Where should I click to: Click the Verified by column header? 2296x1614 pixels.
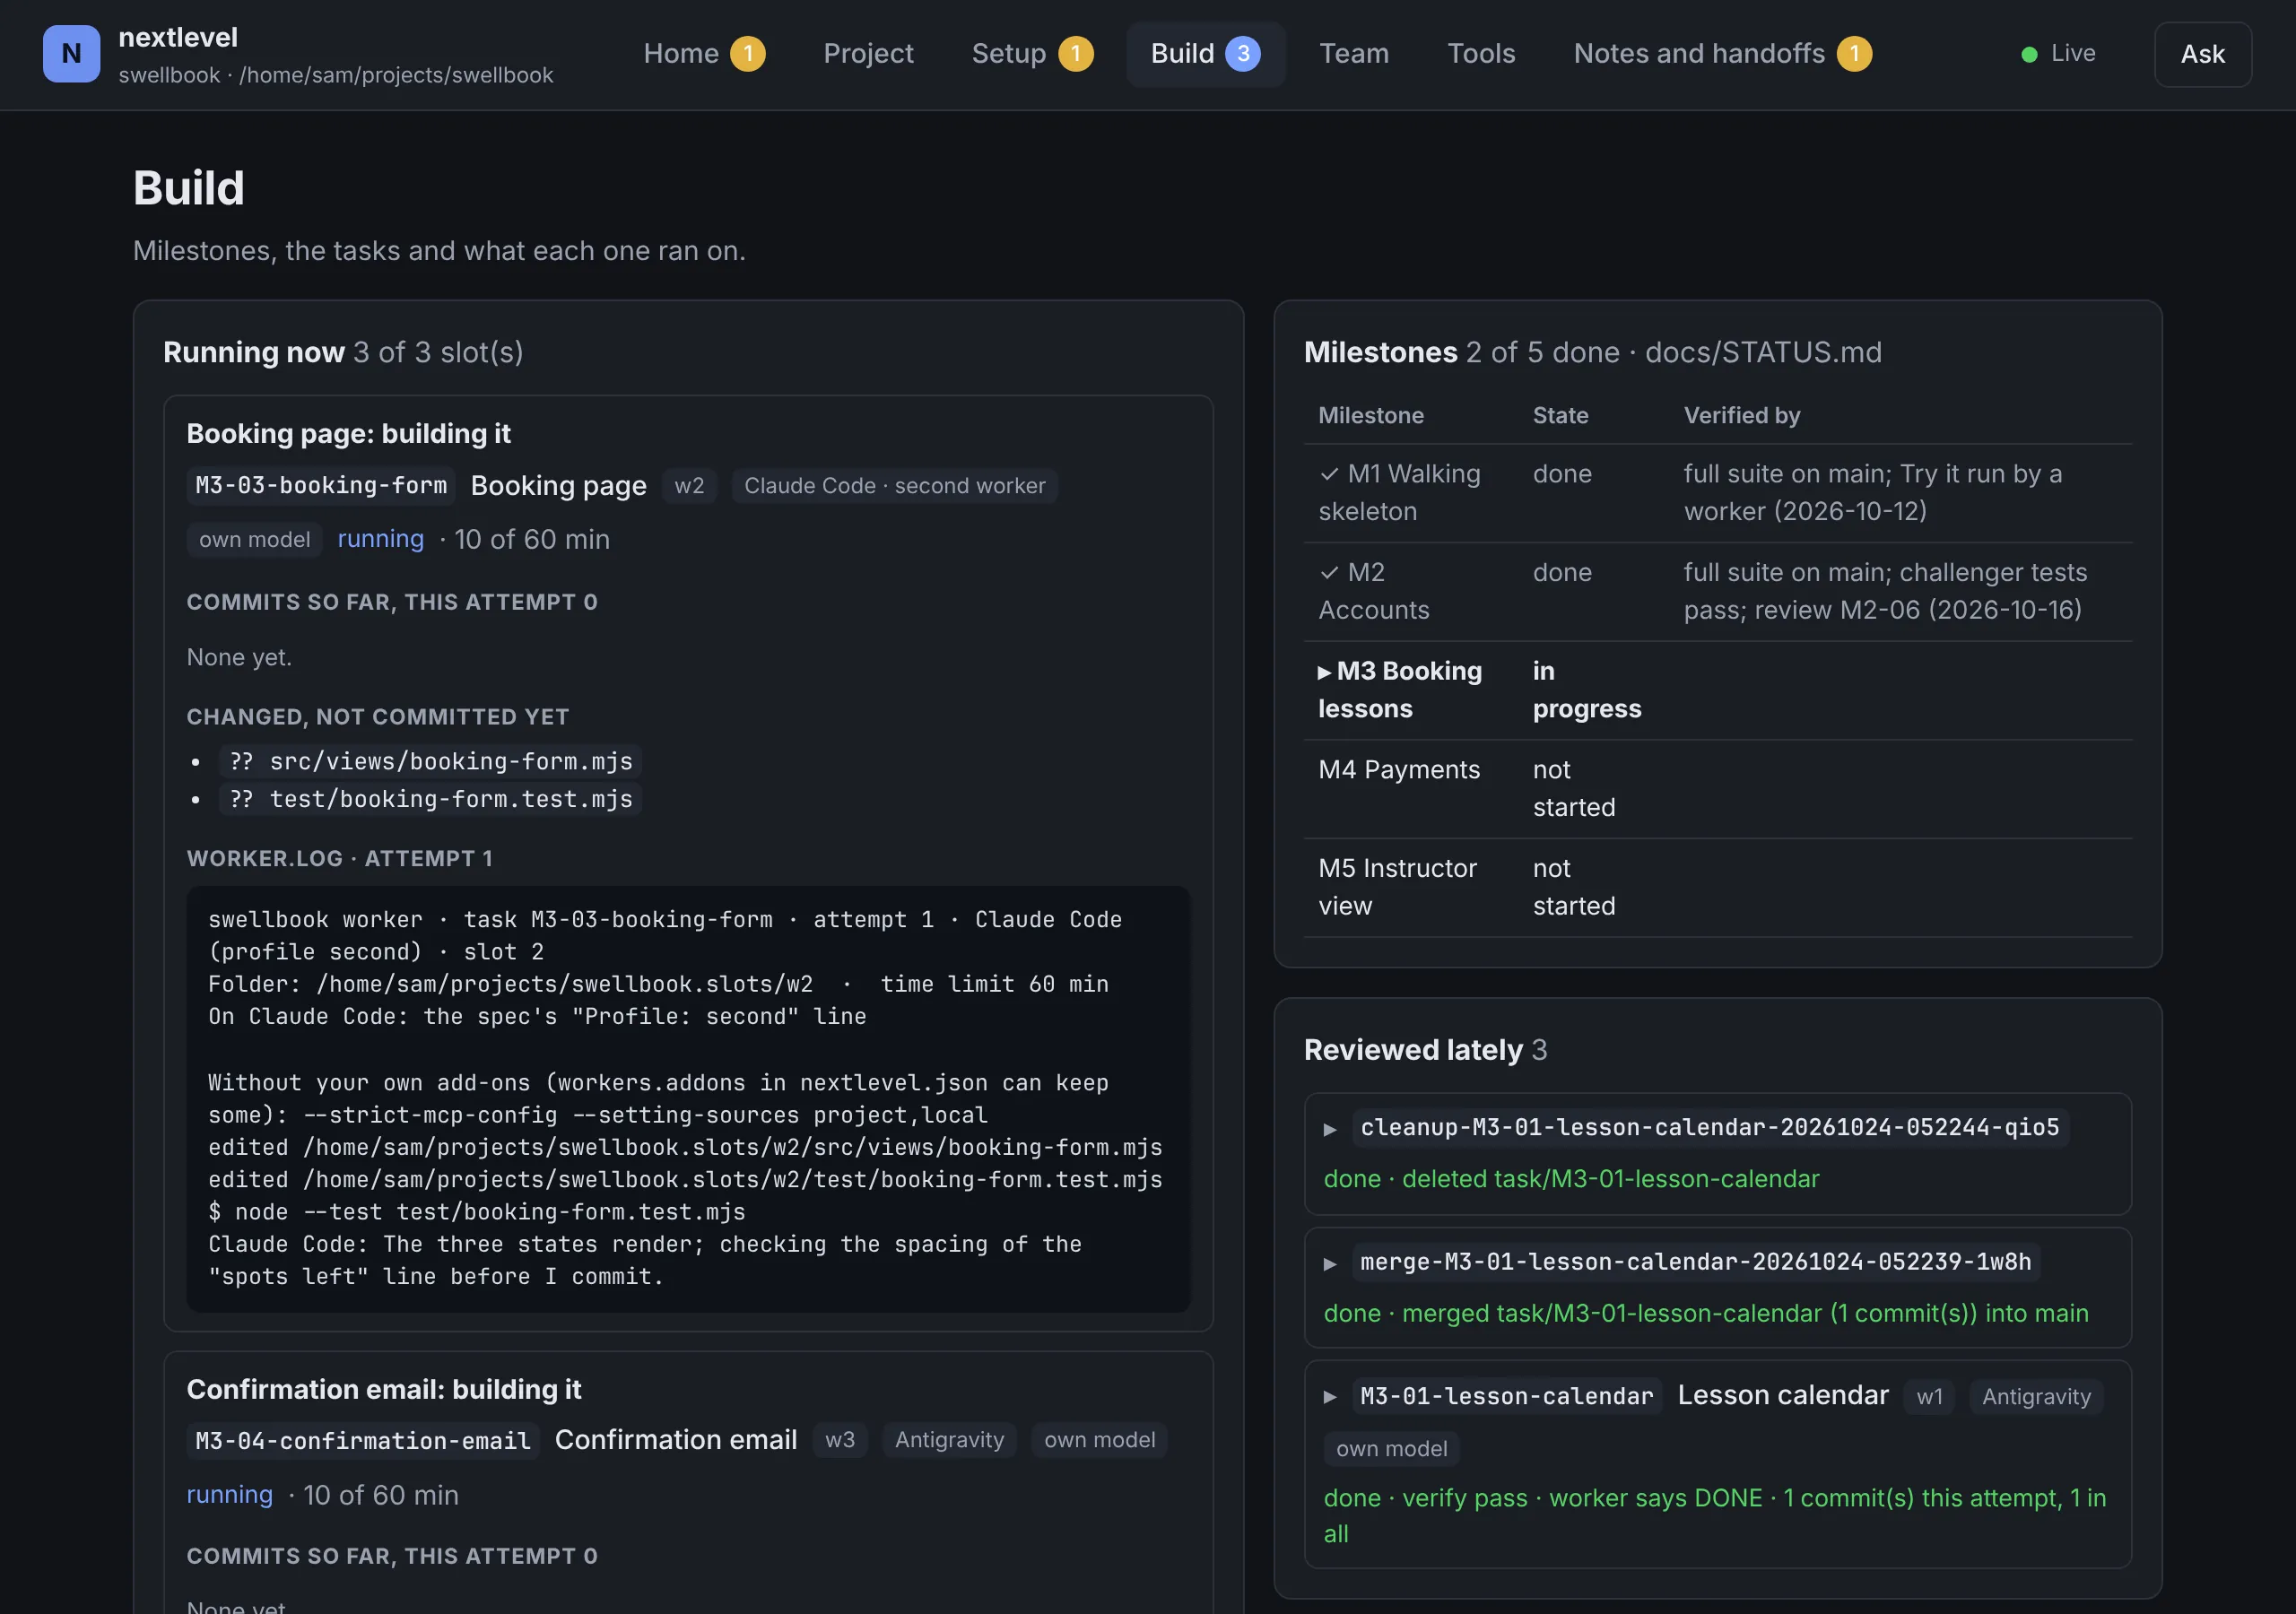click(1742, 416)
